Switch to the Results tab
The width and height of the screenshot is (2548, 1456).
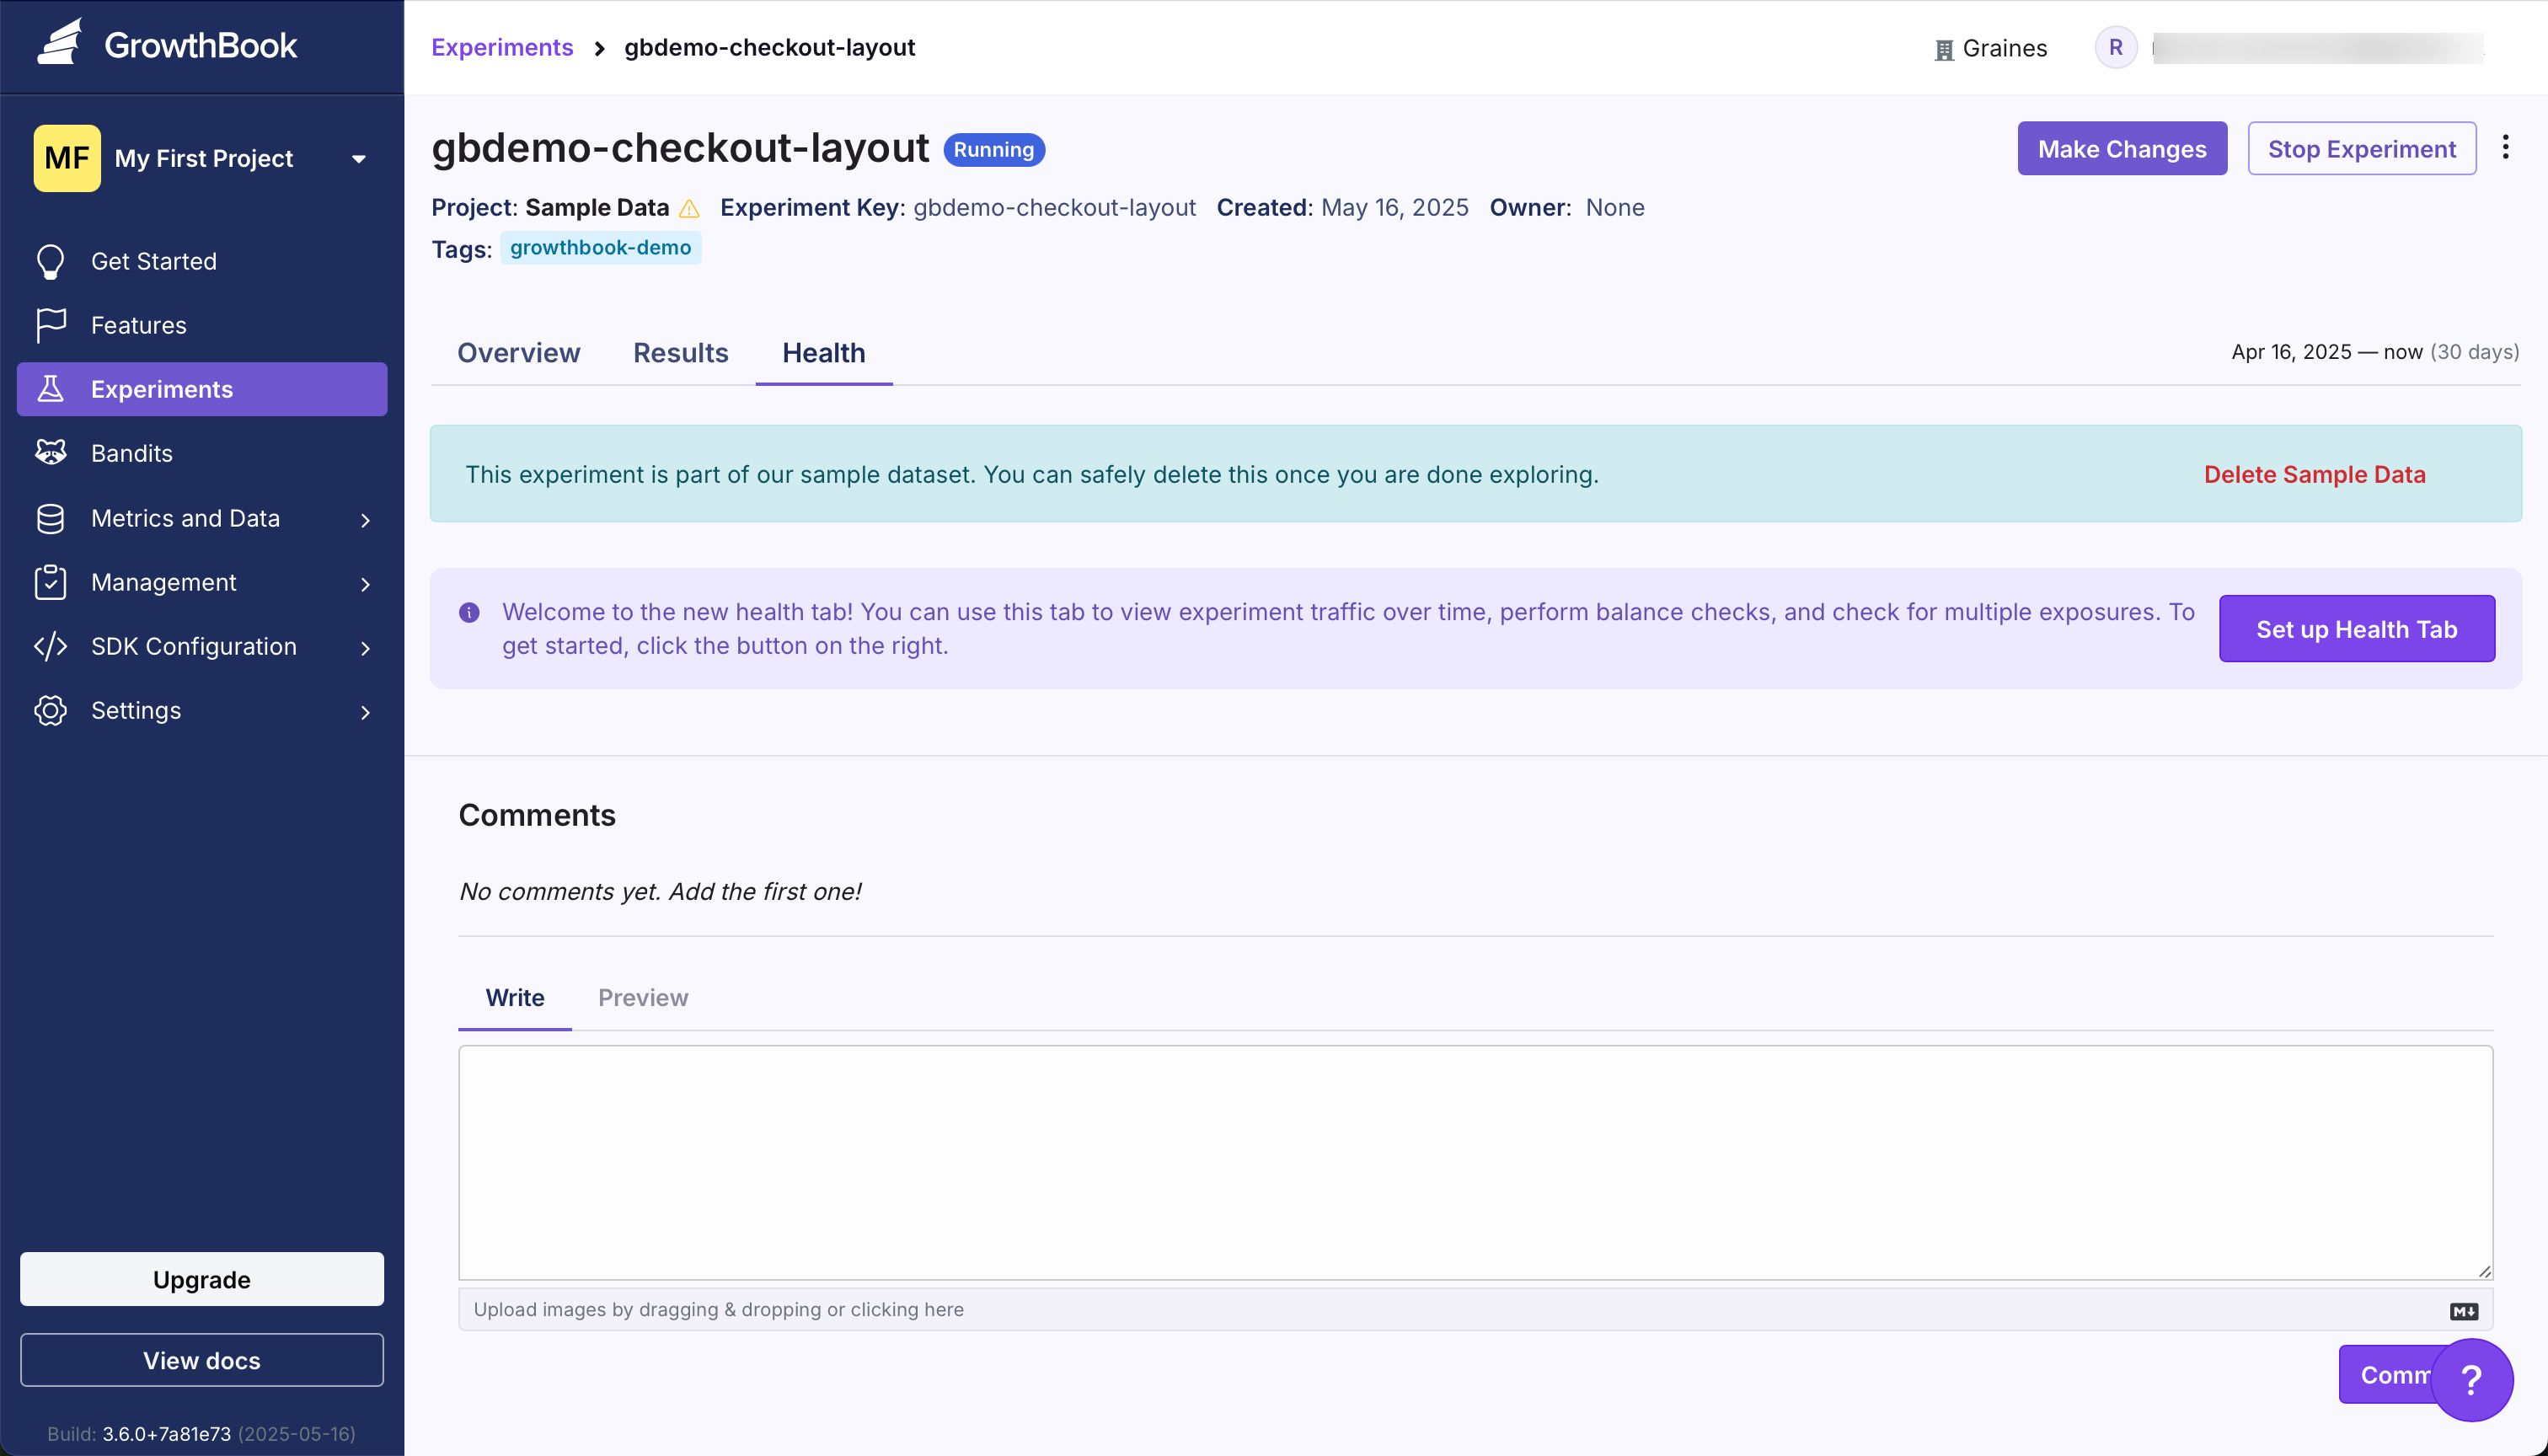coord(680,353)
